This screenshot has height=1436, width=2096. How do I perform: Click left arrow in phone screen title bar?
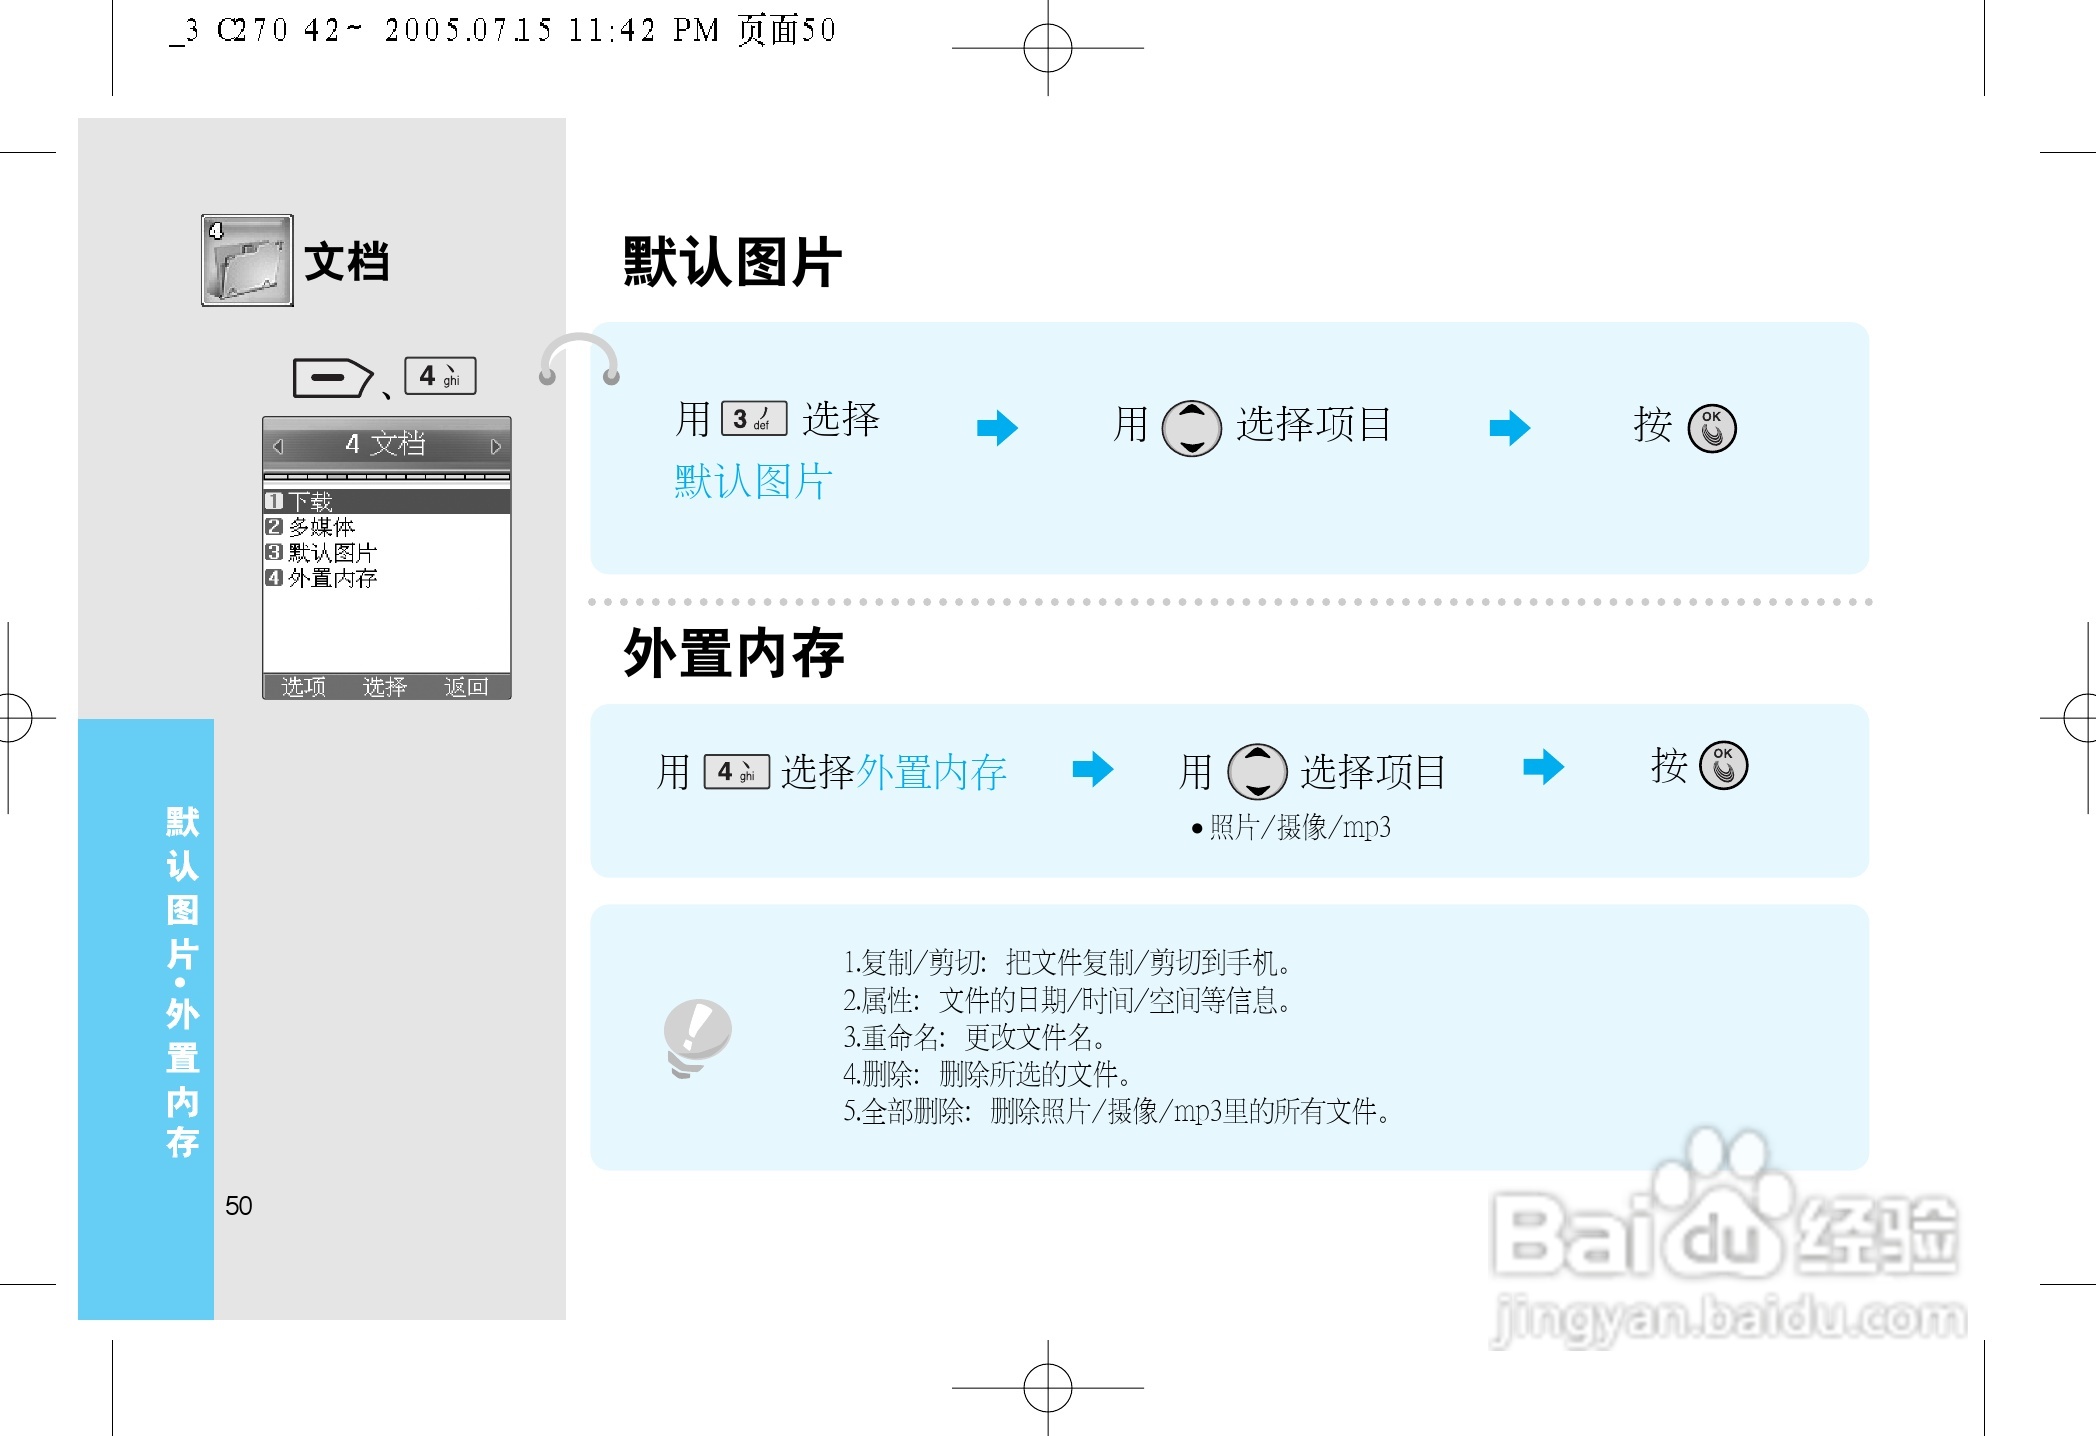(279, 446)
